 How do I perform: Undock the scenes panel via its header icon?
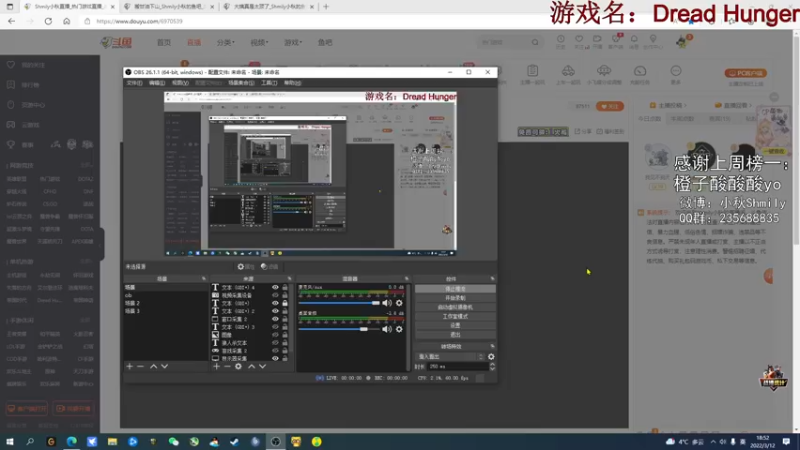click(204, 279)
